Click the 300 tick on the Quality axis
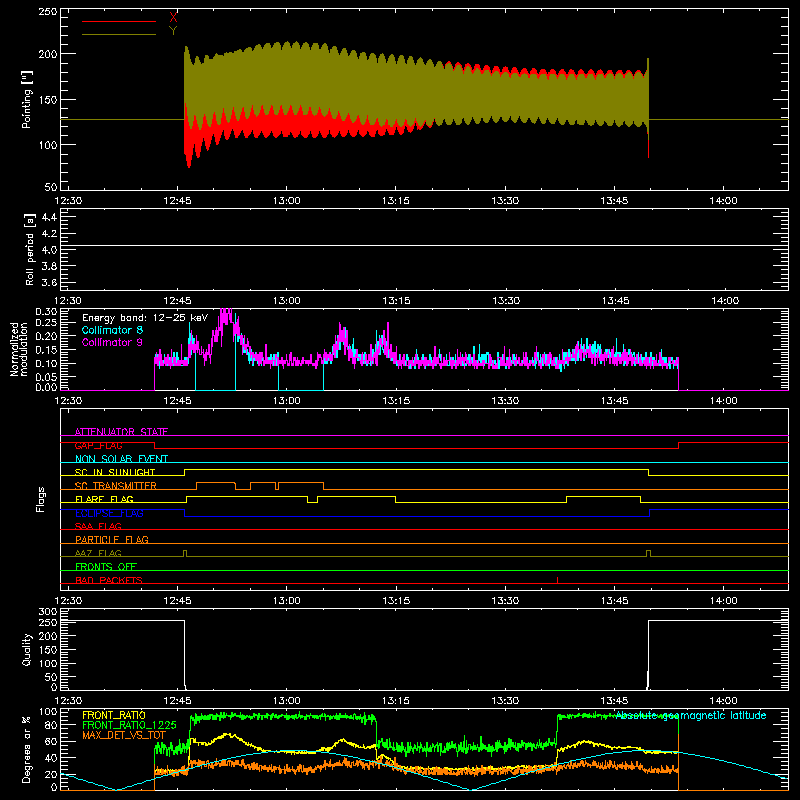This screenshot has width=800, height=800. [x=48, y=612]
